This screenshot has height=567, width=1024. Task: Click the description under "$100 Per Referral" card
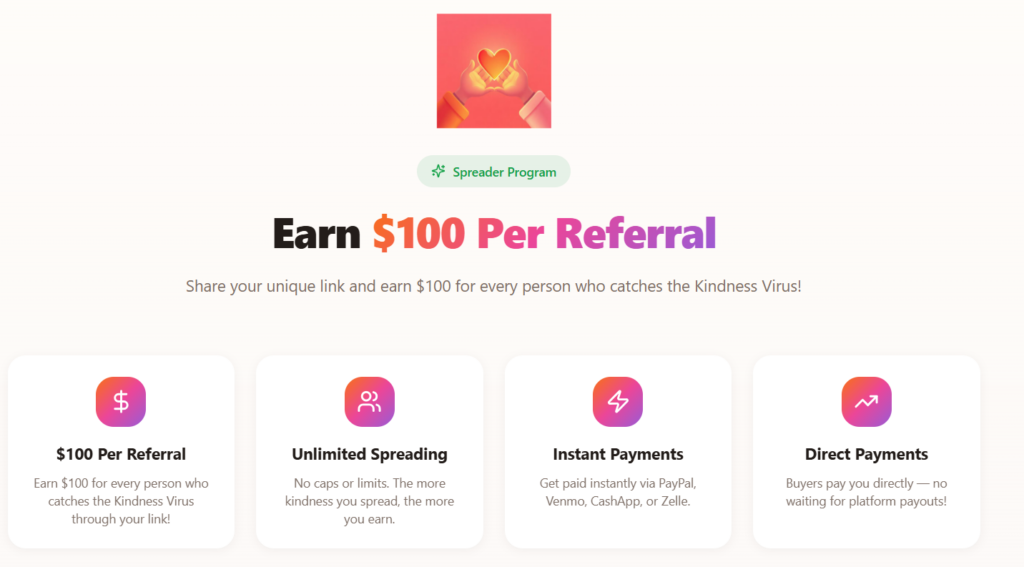coord(121,501)
